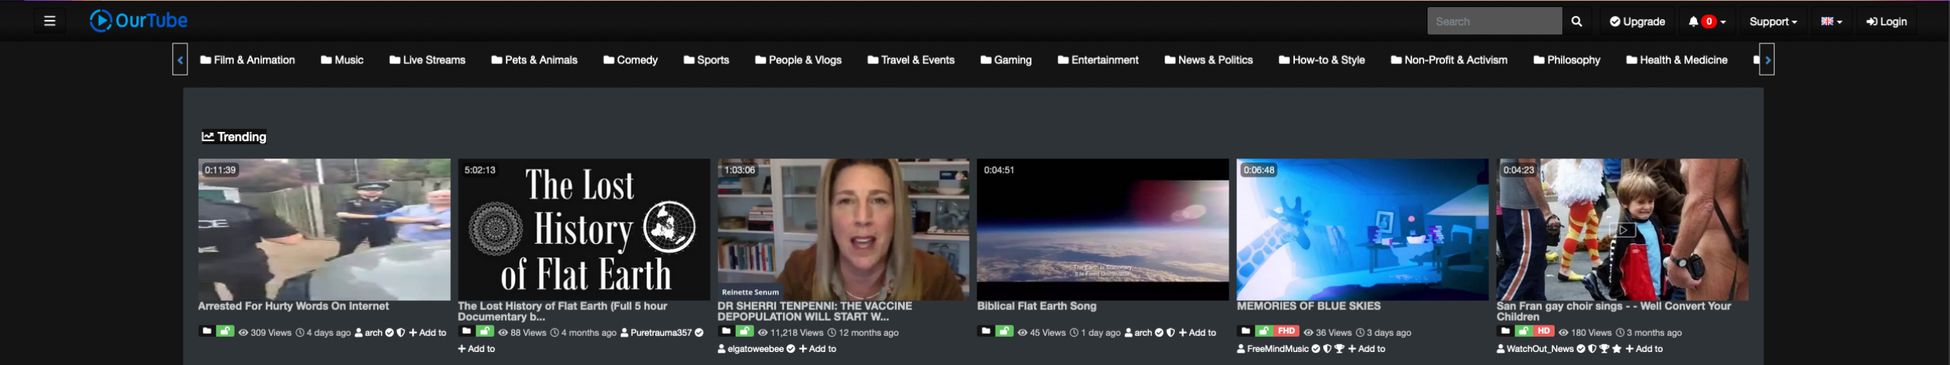Open Sports category
This screenshot has height=365, width=1950.
tap(706, 60)
